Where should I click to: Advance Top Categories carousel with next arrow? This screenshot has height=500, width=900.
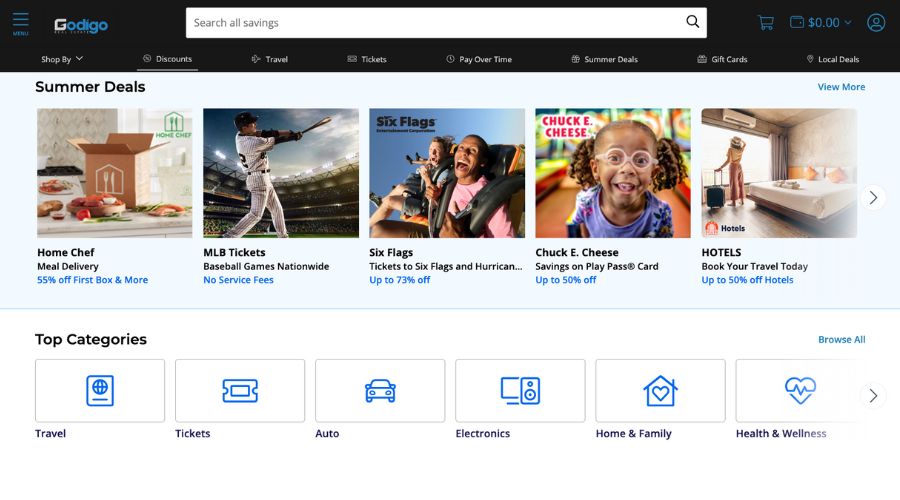coord(873,396)
